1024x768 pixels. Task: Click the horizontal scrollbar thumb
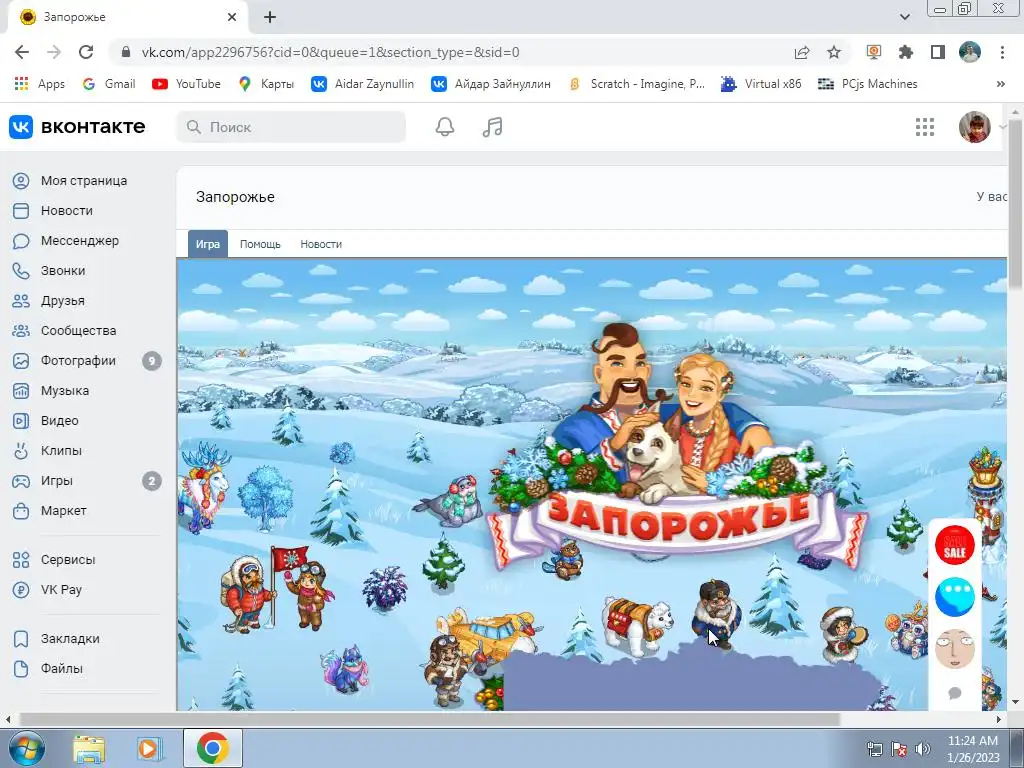coord(428,719)
